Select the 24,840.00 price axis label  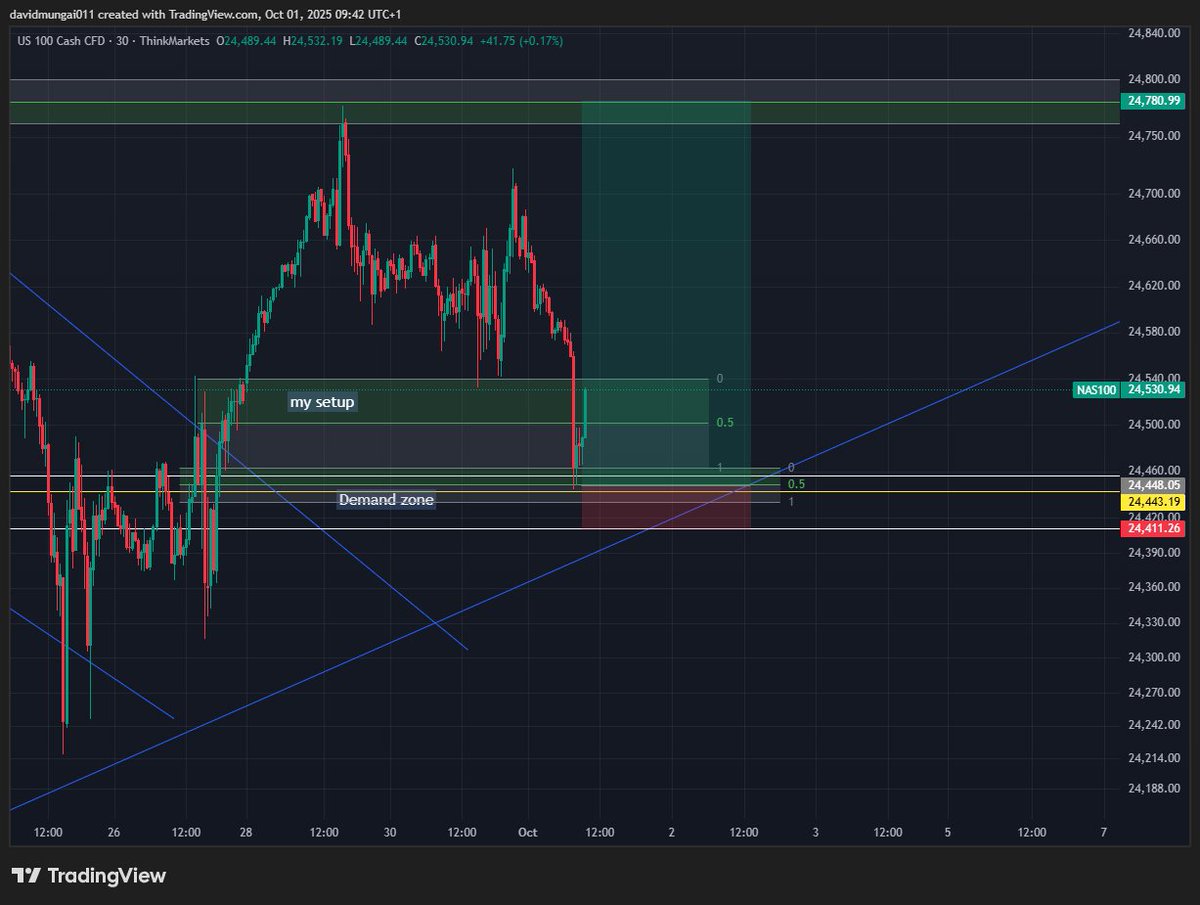coord(1155,33)
